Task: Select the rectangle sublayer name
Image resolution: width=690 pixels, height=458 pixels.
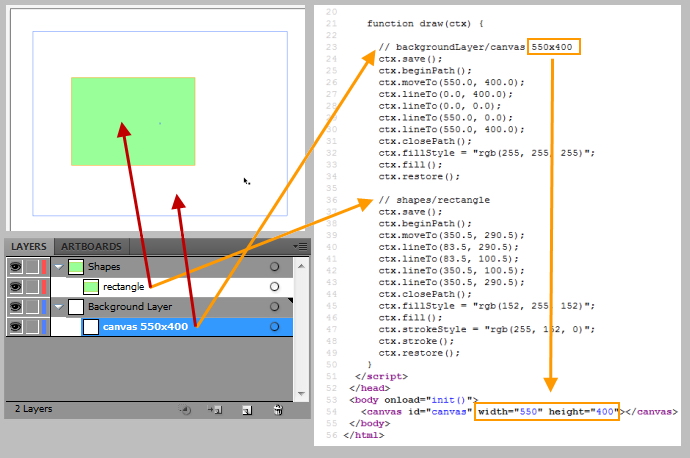Action: click(x=123, y=287)
